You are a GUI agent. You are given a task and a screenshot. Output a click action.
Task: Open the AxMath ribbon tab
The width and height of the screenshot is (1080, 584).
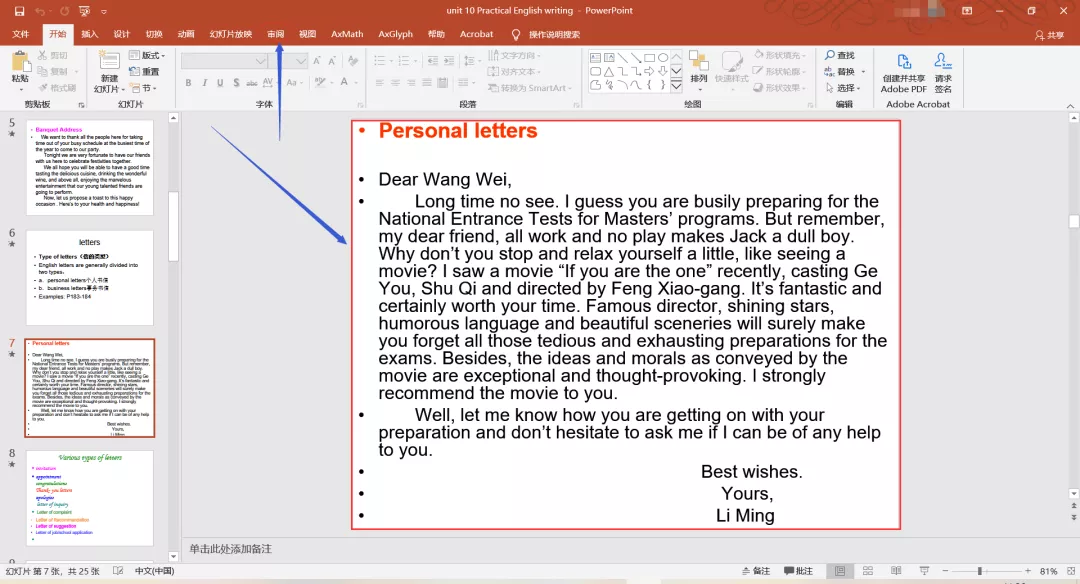[x=347, y=34]
